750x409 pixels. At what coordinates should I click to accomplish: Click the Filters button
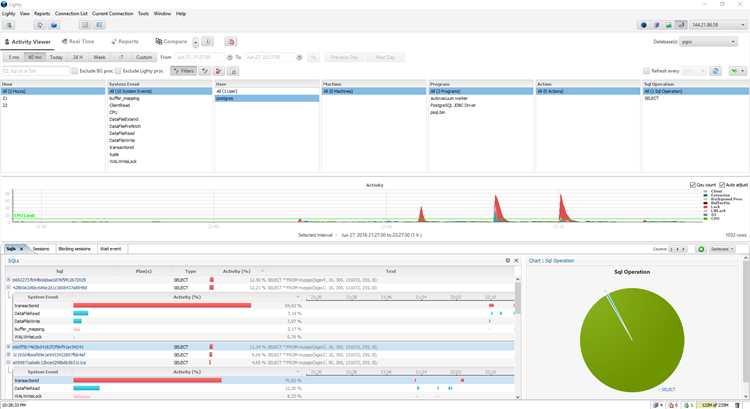184,71
